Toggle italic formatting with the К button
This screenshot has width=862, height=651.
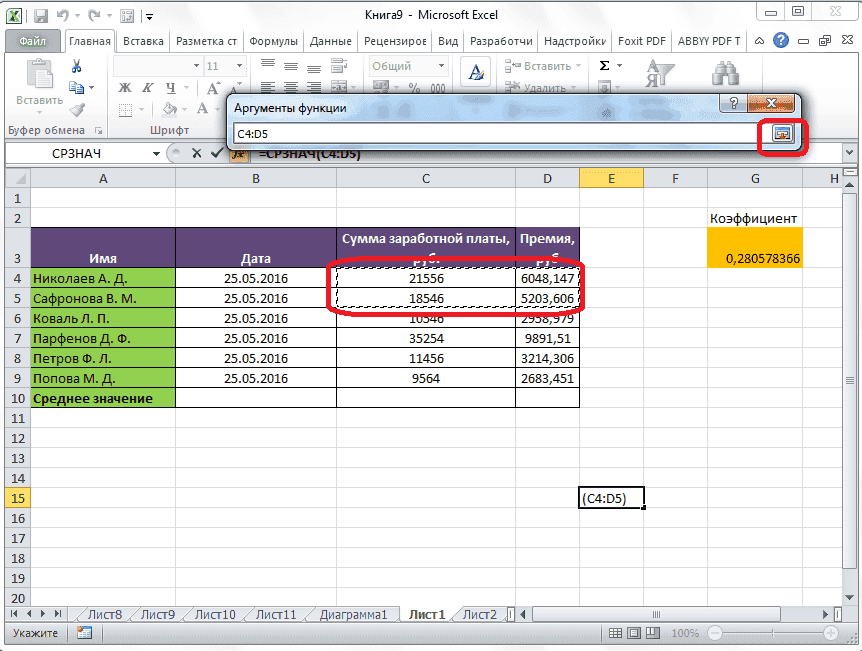[147, 88]
